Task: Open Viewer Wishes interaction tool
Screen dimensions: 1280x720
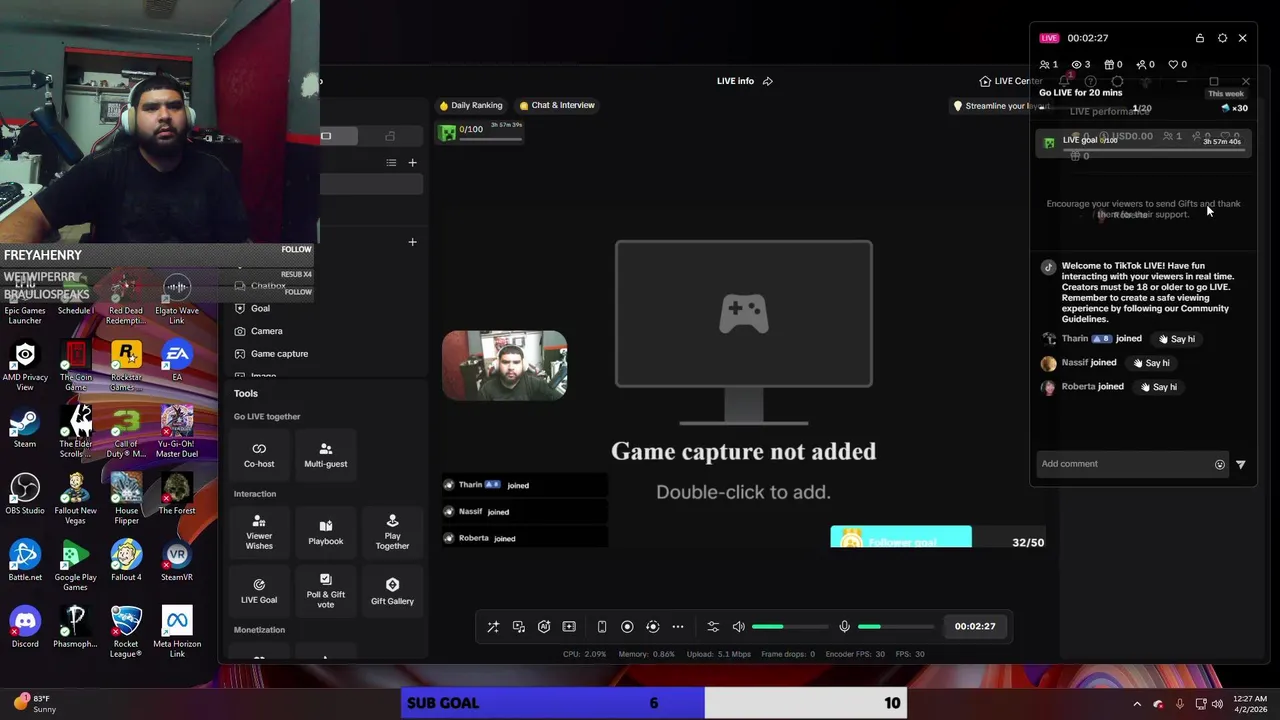Action: pos(259,532)
